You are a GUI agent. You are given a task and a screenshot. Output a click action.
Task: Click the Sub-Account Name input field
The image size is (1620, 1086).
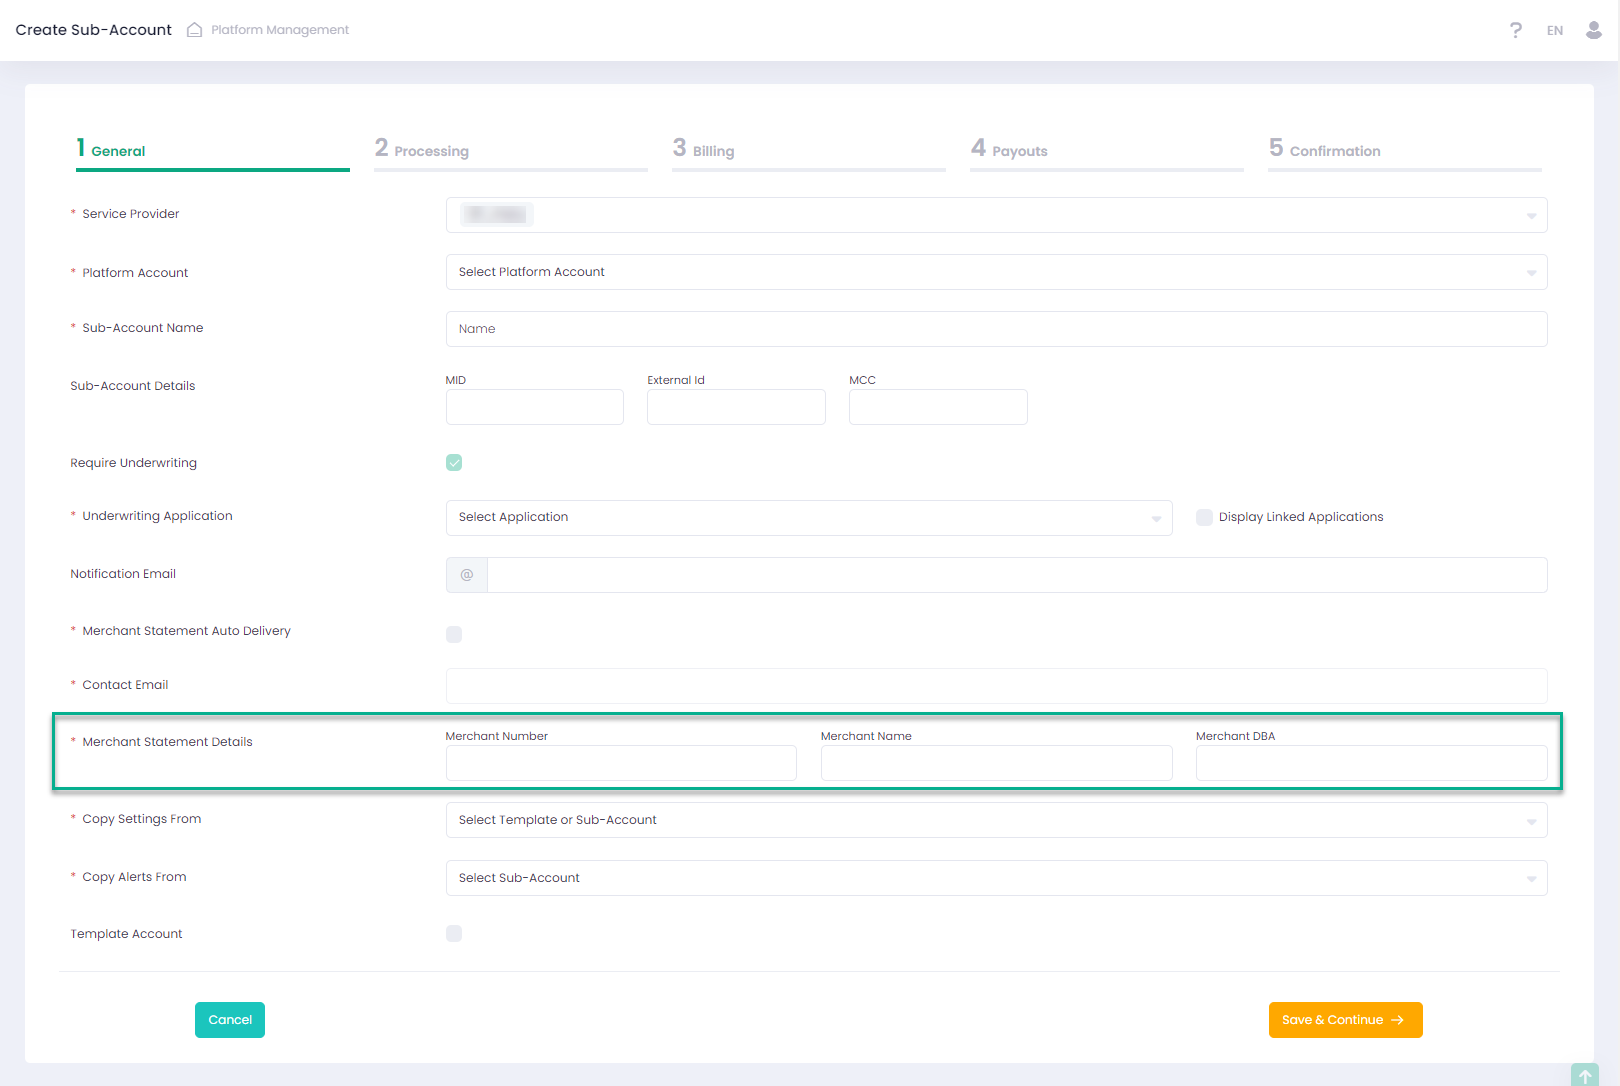pos(996,329)
